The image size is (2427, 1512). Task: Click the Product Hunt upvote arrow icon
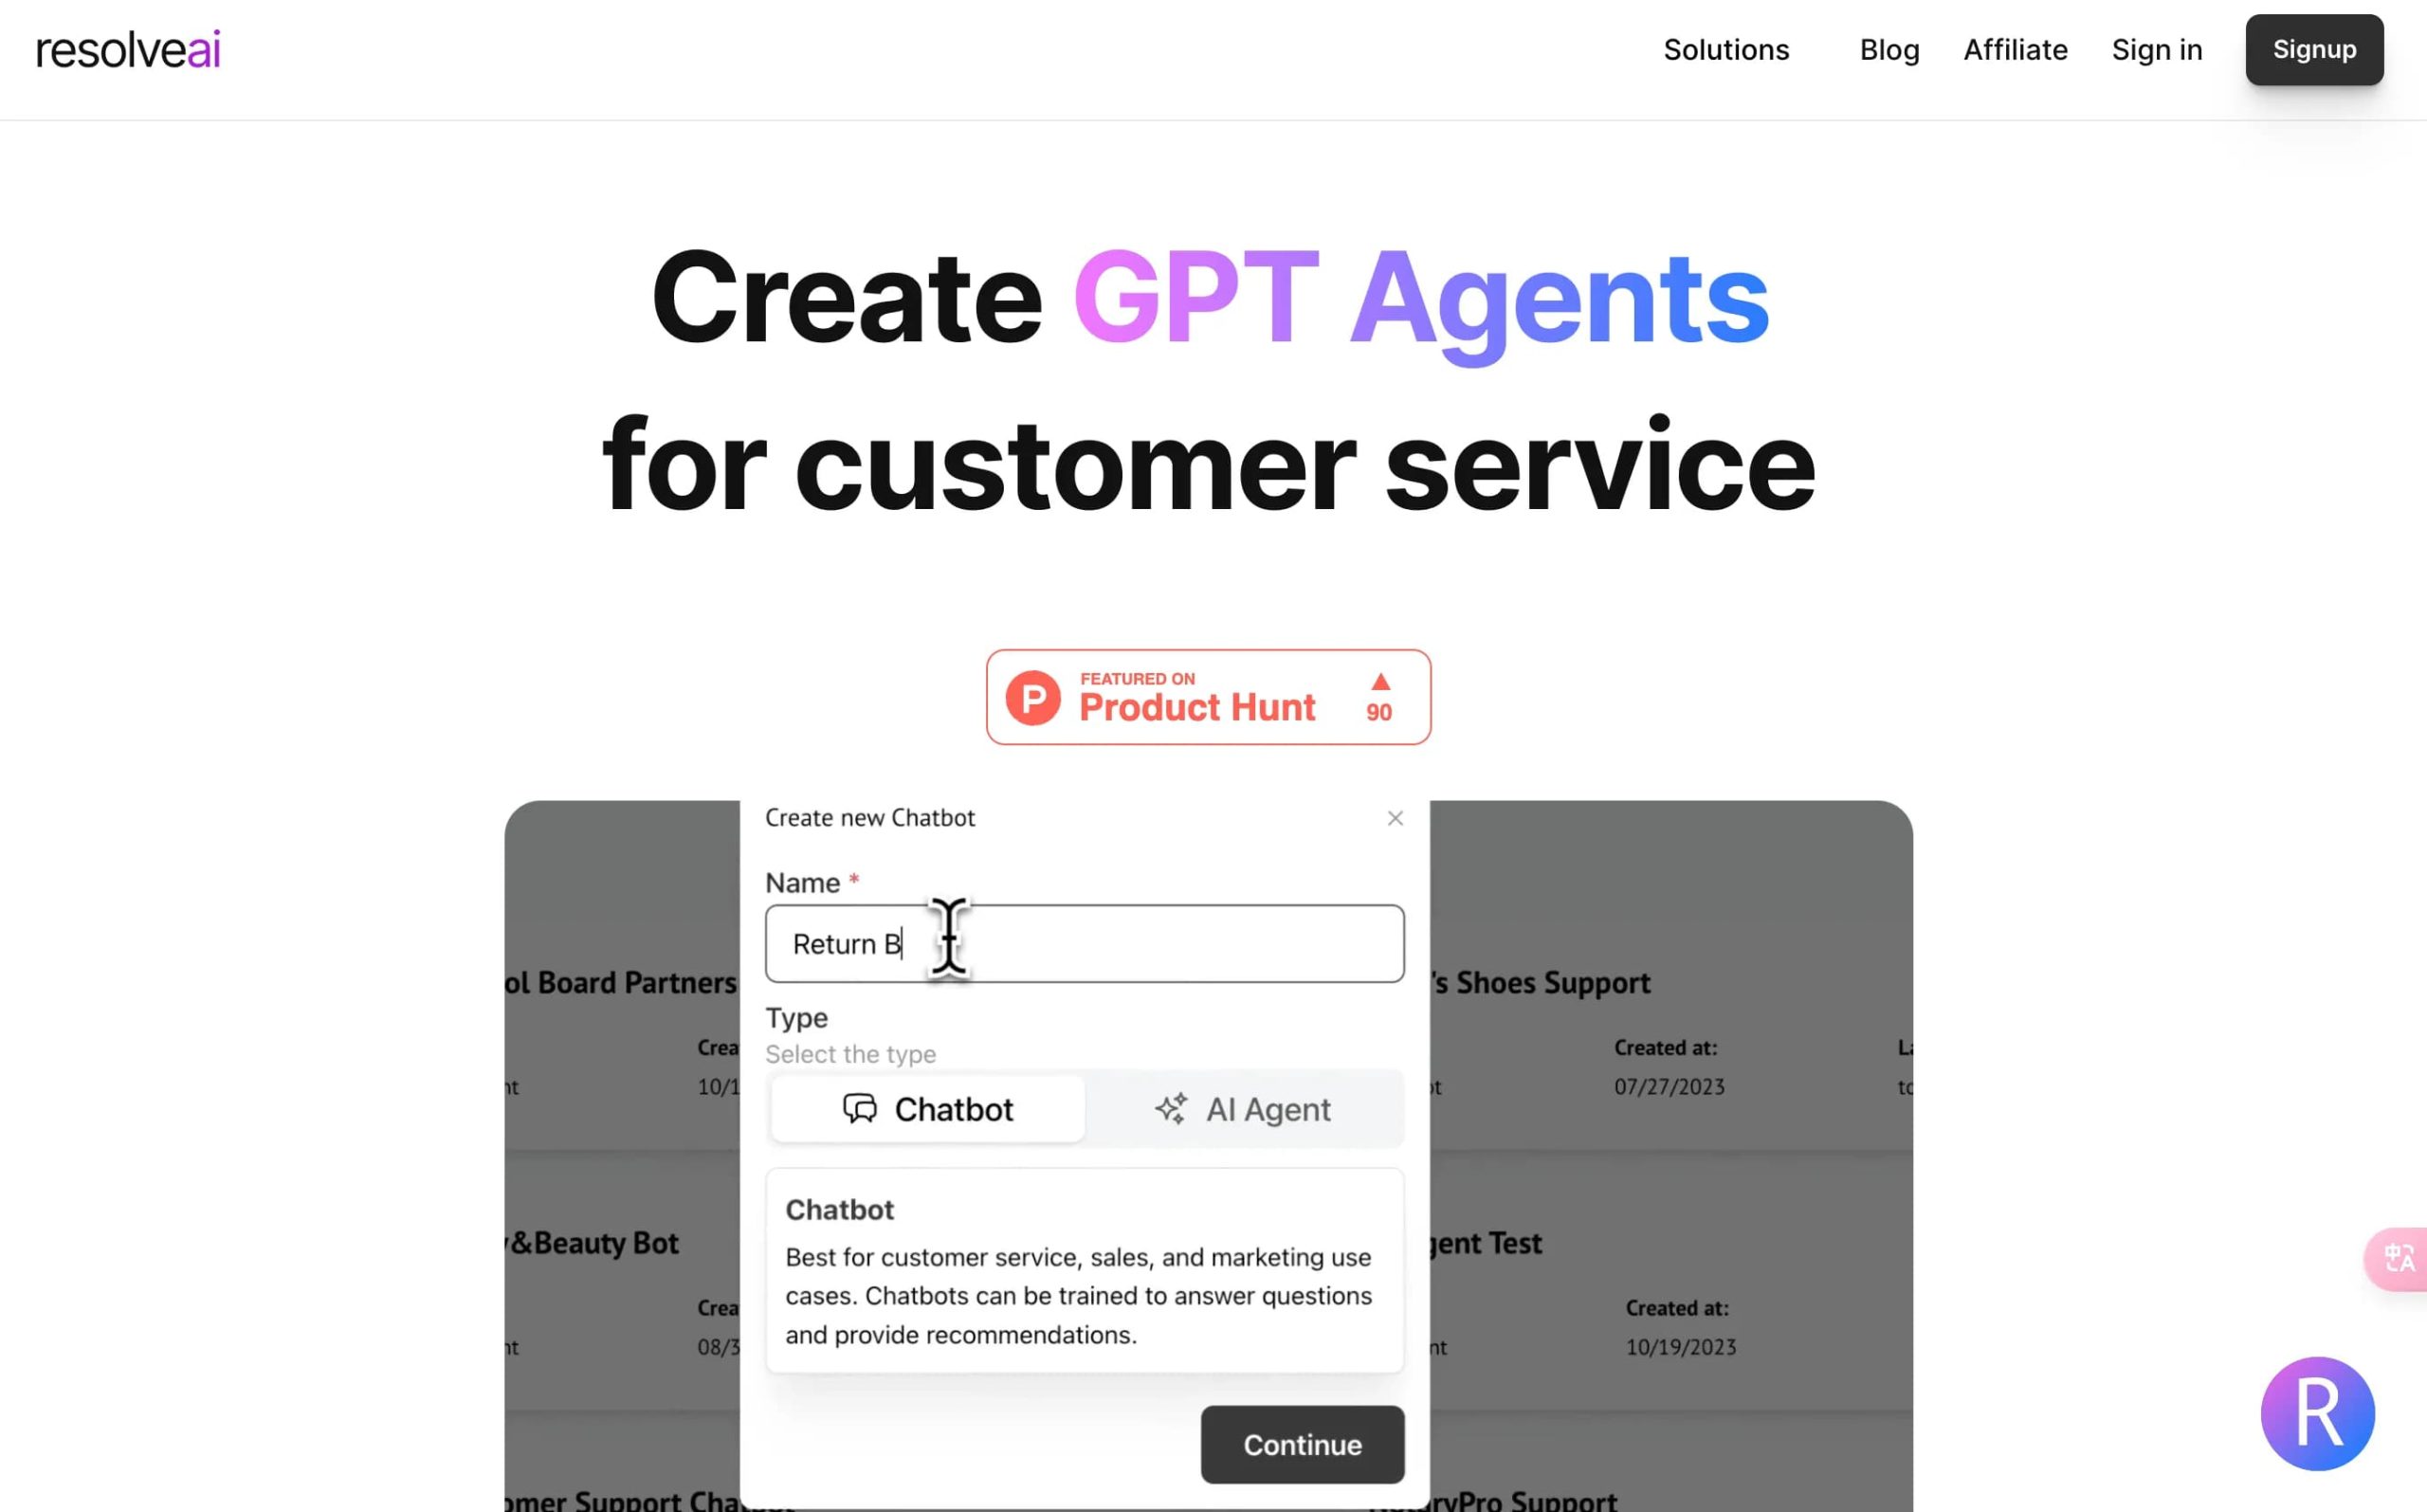click(x=1378, y=680)
